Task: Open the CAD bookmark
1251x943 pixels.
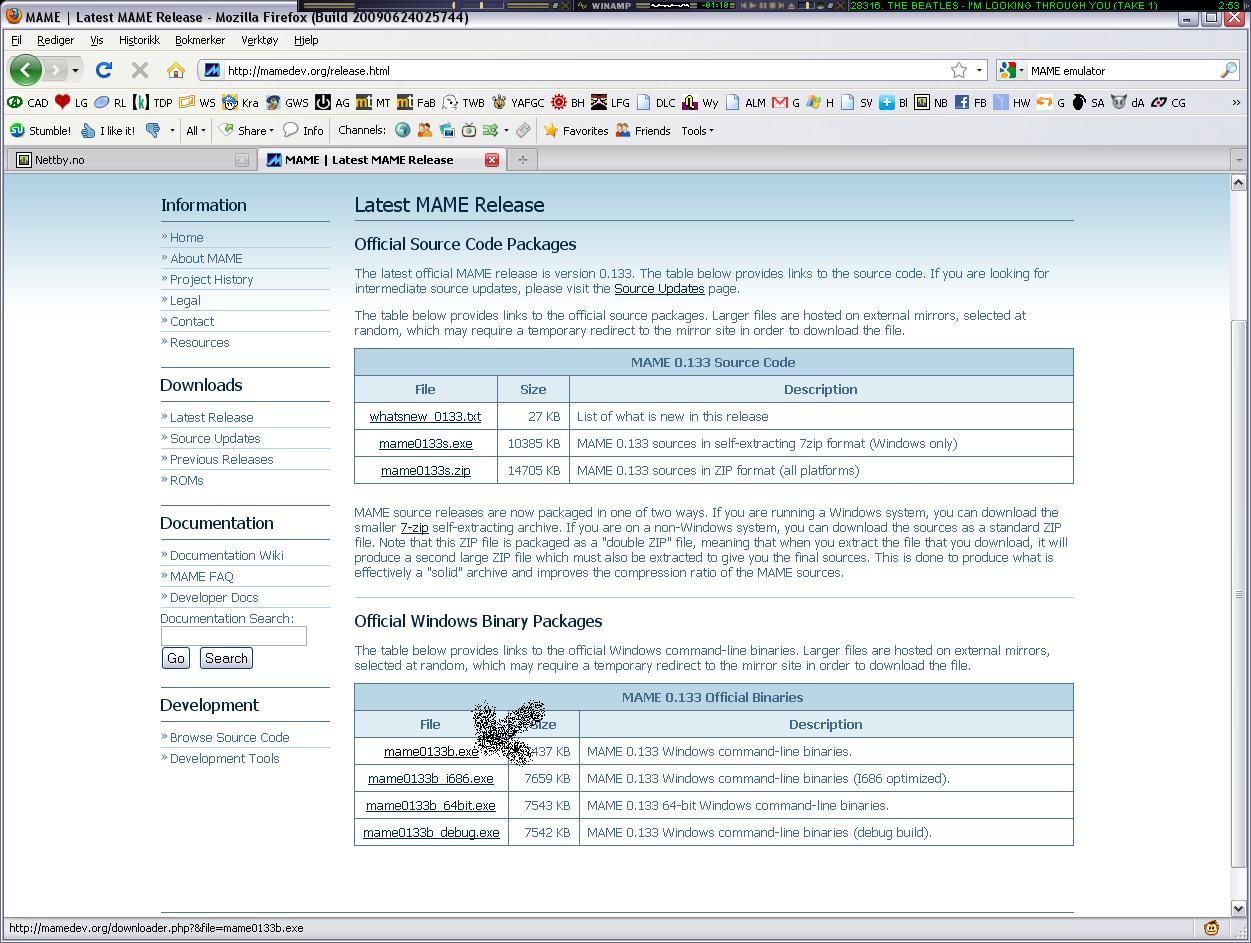Action: [x=27, y=102]
